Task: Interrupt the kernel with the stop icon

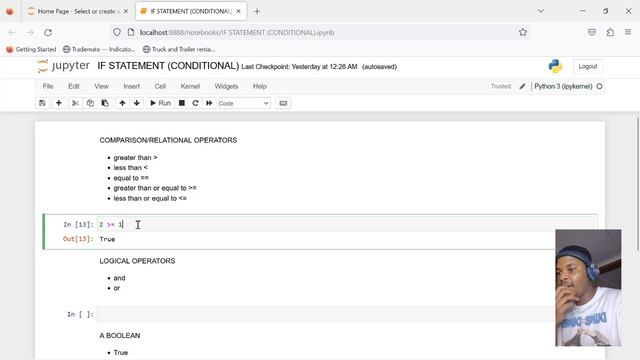Action: click(182, 103)
